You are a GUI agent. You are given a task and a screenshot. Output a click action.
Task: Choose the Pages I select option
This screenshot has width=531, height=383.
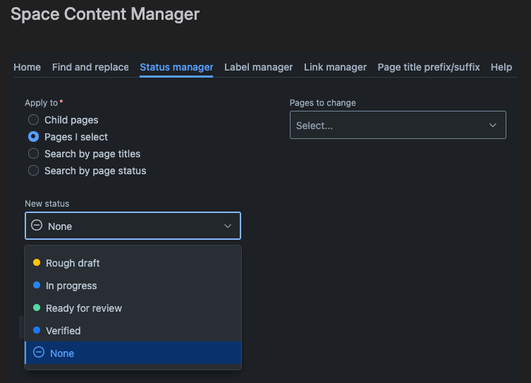coord(33,136)
